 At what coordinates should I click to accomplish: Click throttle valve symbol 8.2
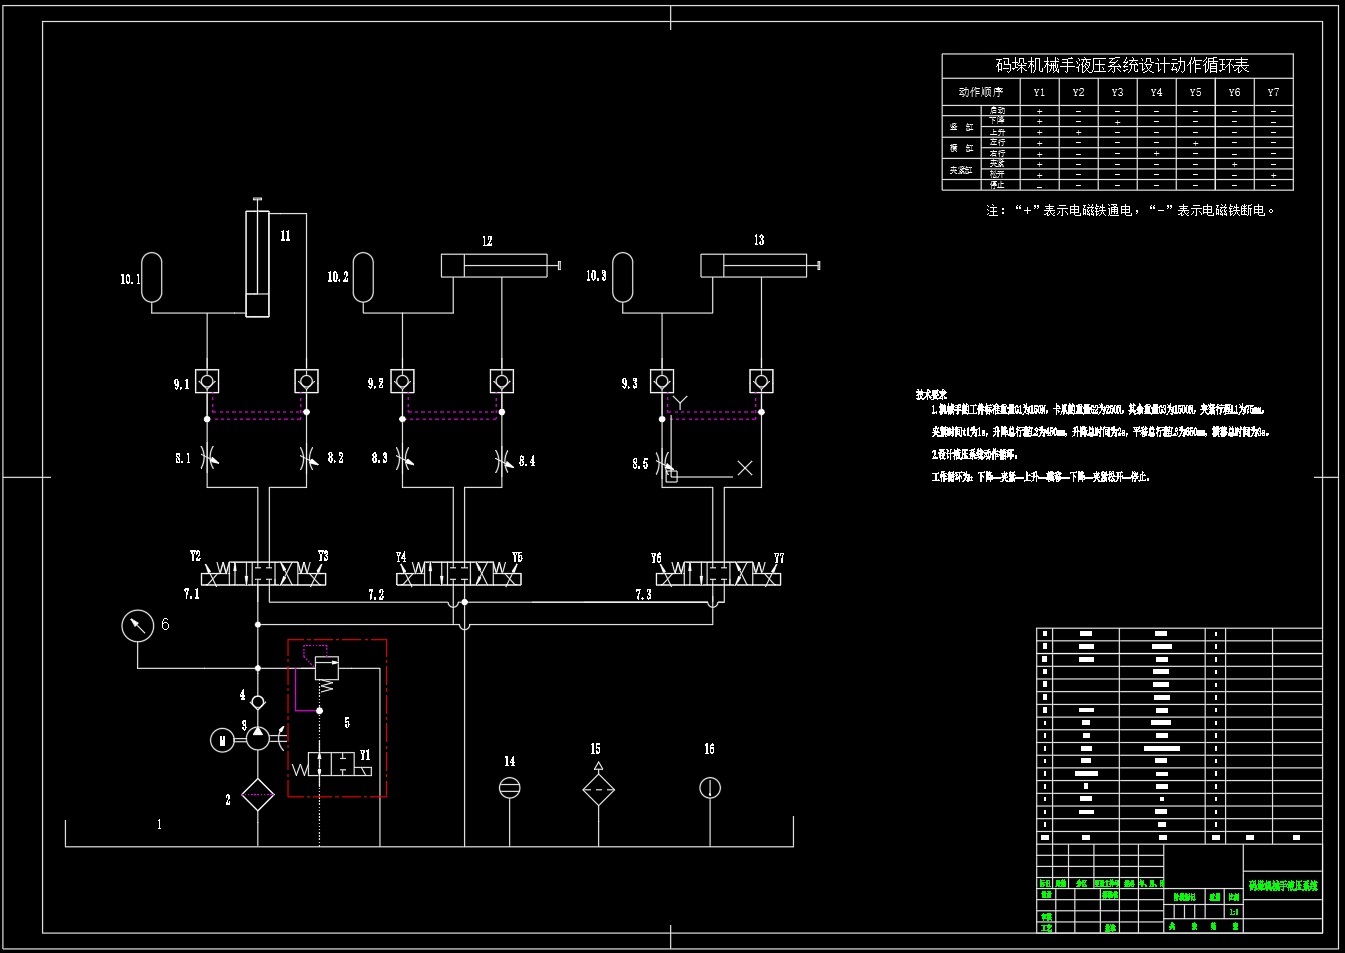307,458
